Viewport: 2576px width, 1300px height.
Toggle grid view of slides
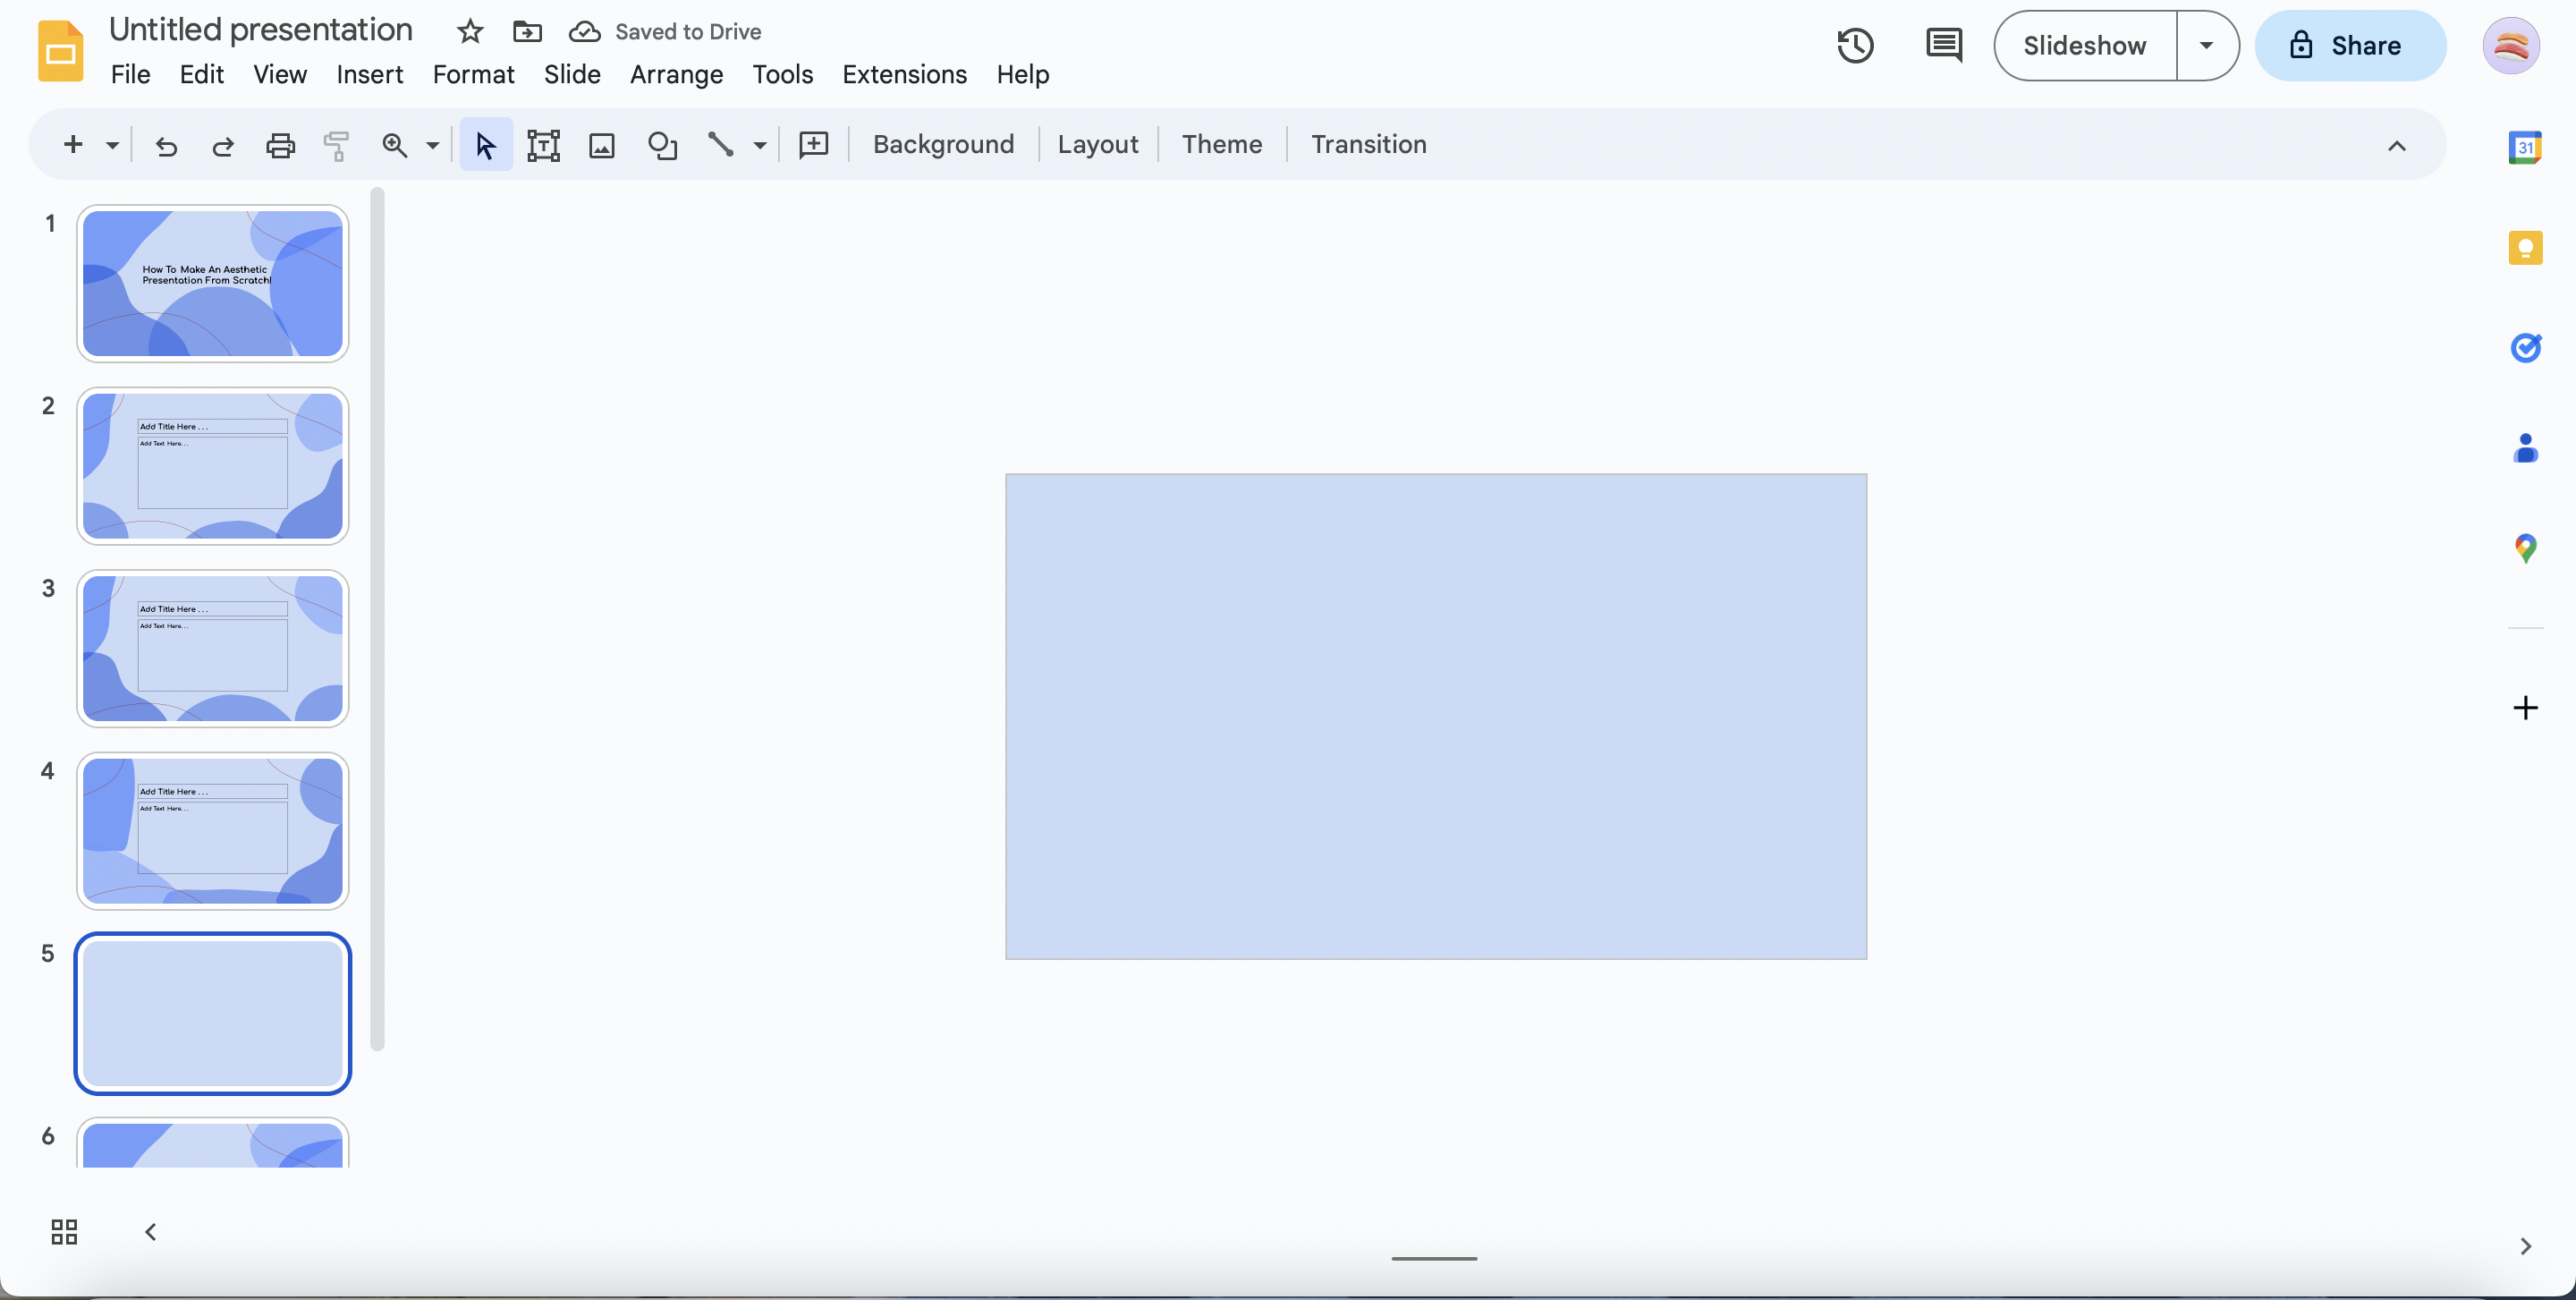click(63, 1231)
